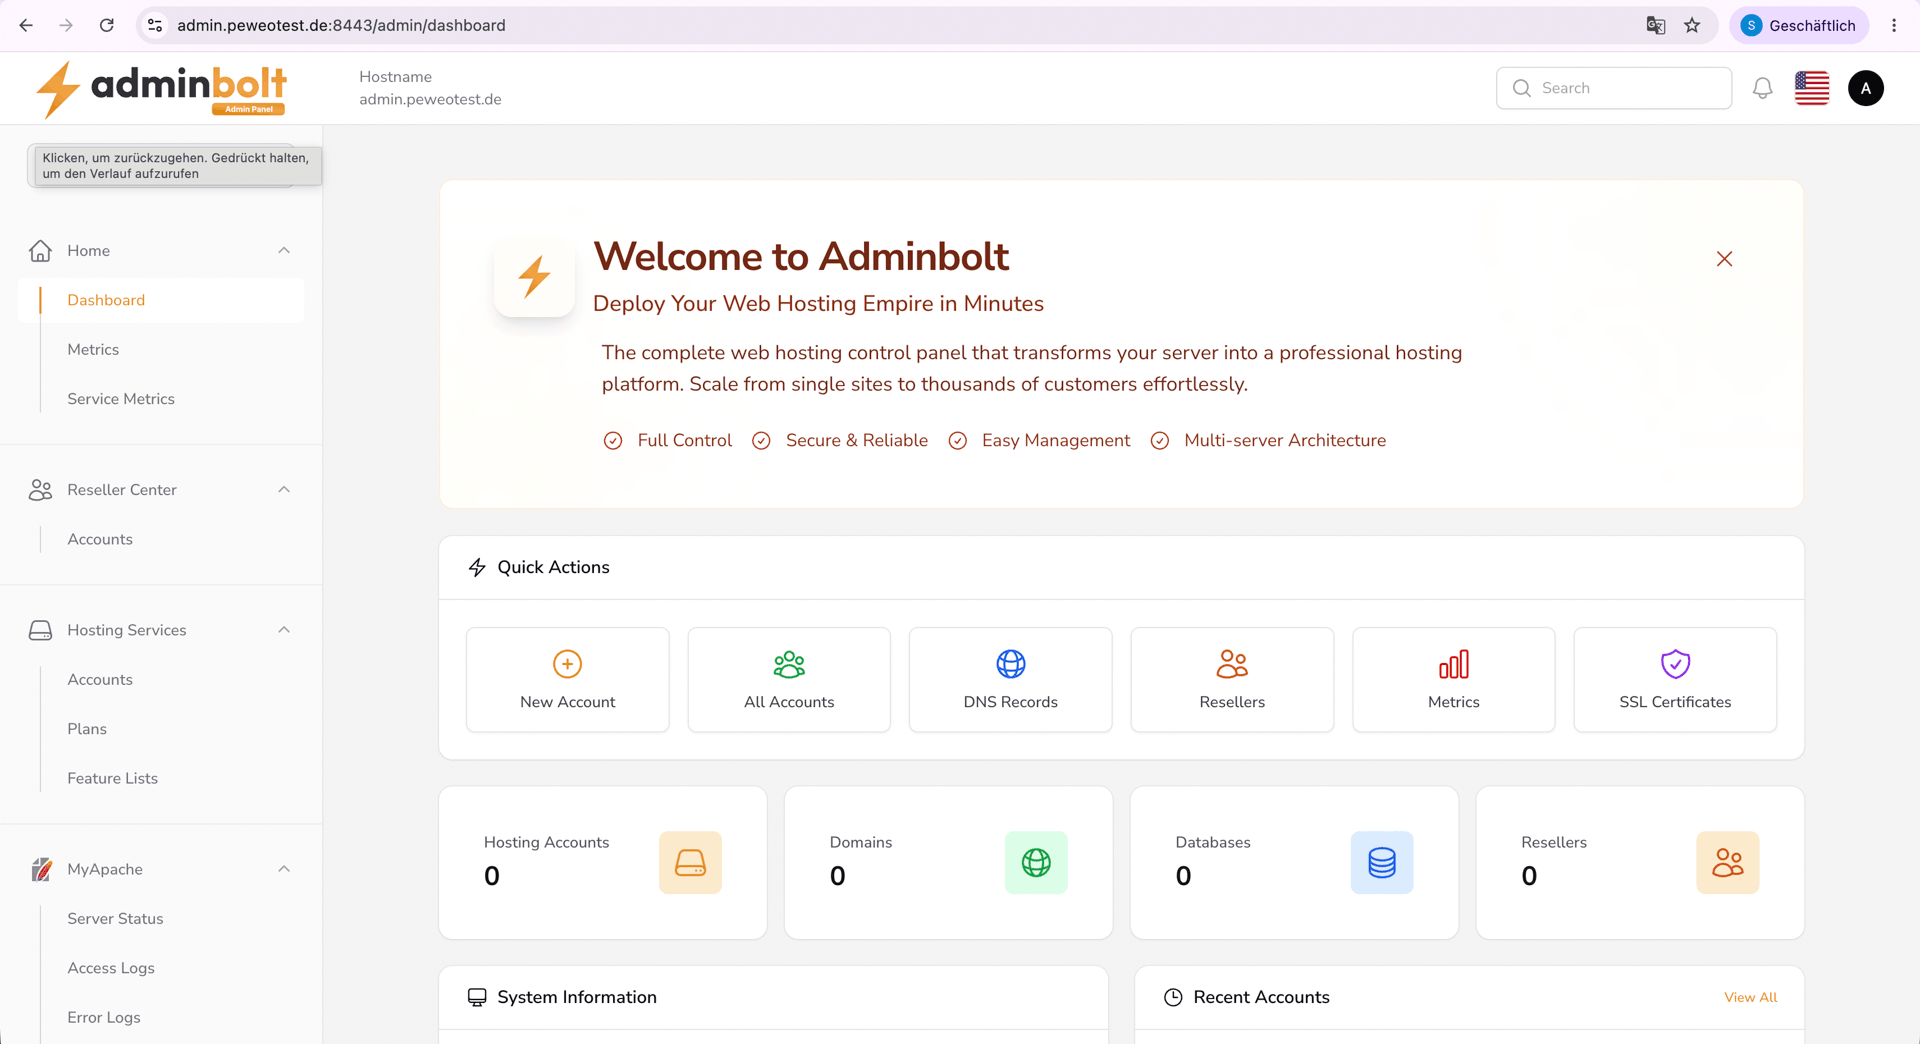
Task: Open Error Logs under MyApache
Action: click(x=104, y=1017)
